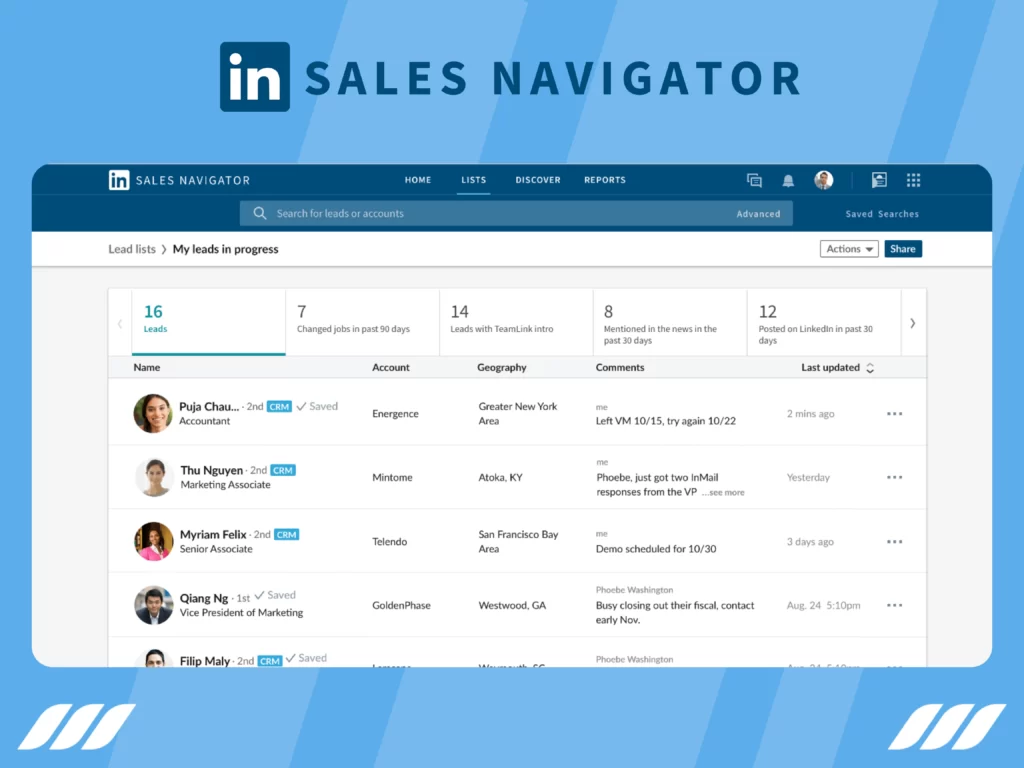
Task: Click the Geography column header
Action: coord(502,368)
